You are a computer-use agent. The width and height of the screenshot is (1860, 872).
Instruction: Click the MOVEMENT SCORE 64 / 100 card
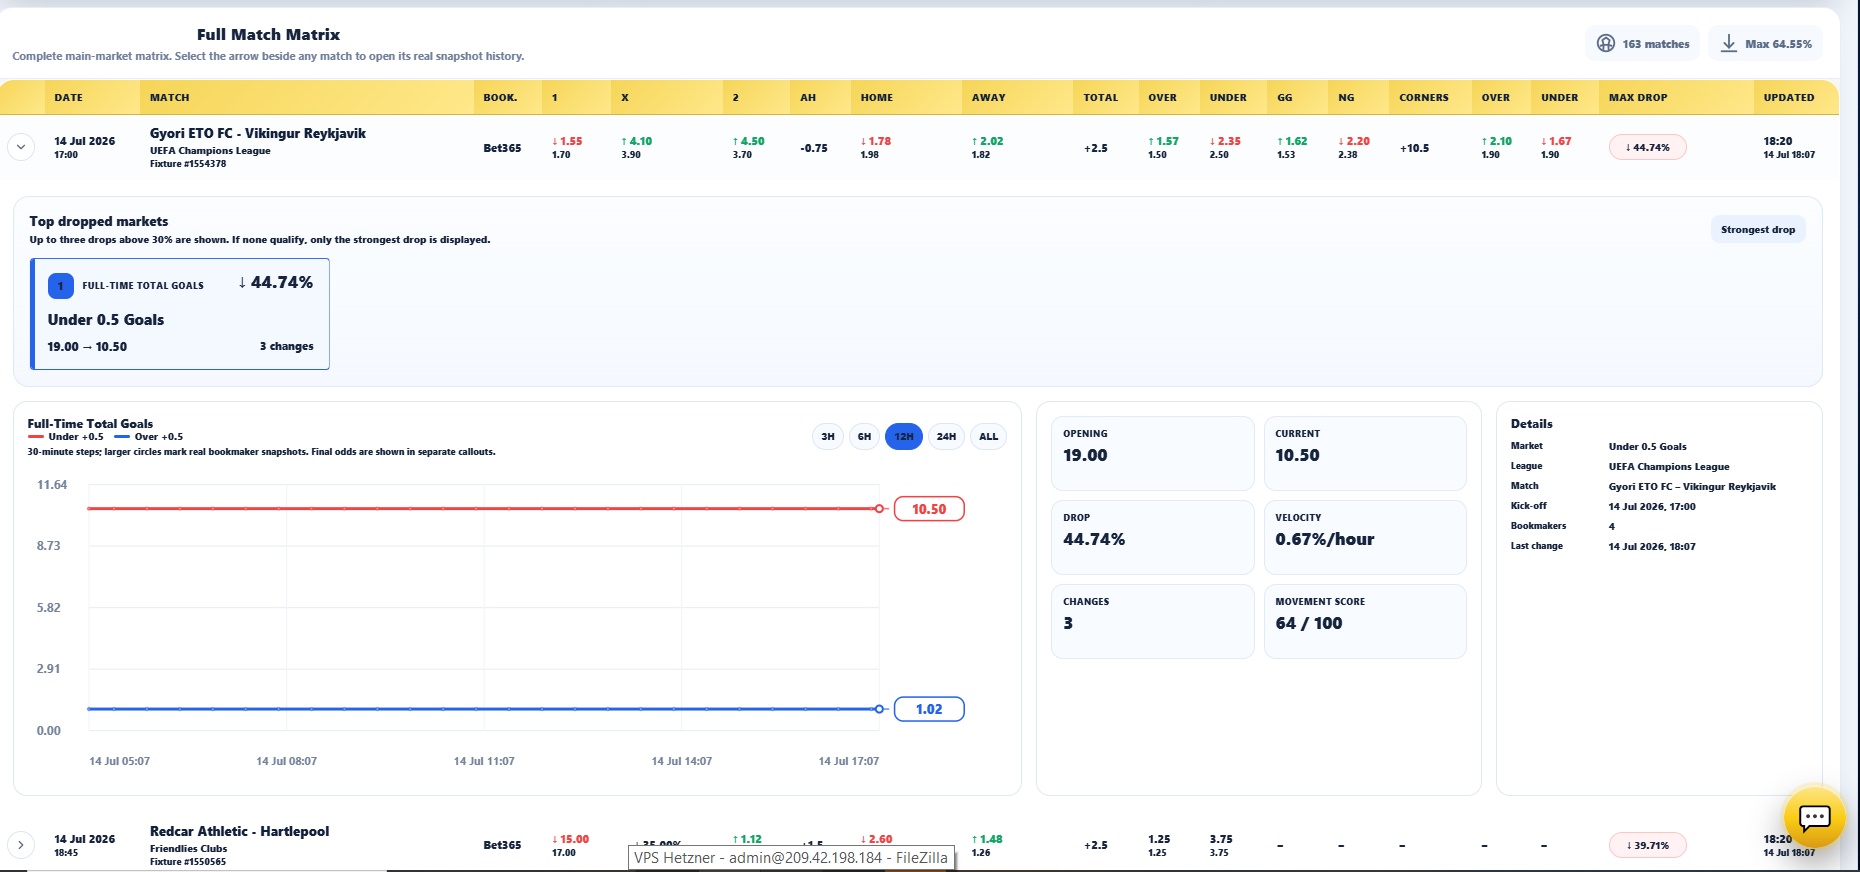click(1365, 621)
